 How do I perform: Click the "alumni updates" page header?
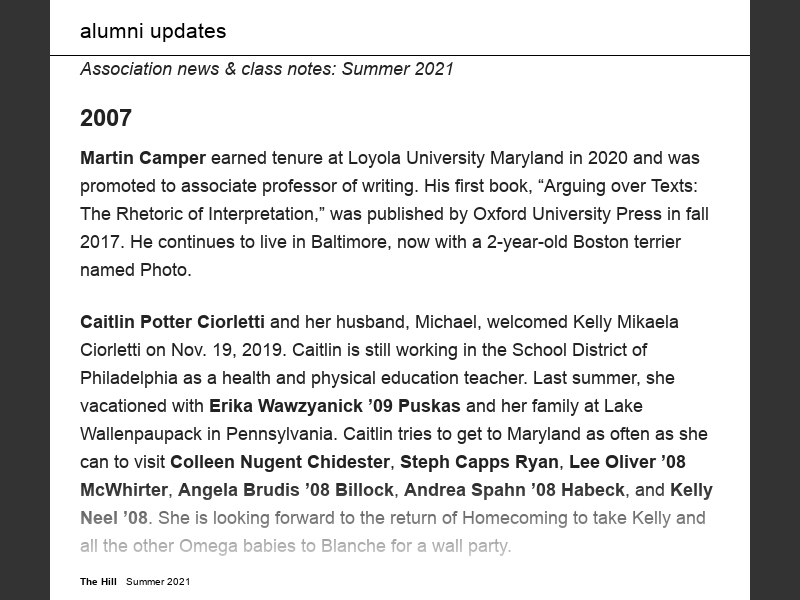tap(153, 31)
